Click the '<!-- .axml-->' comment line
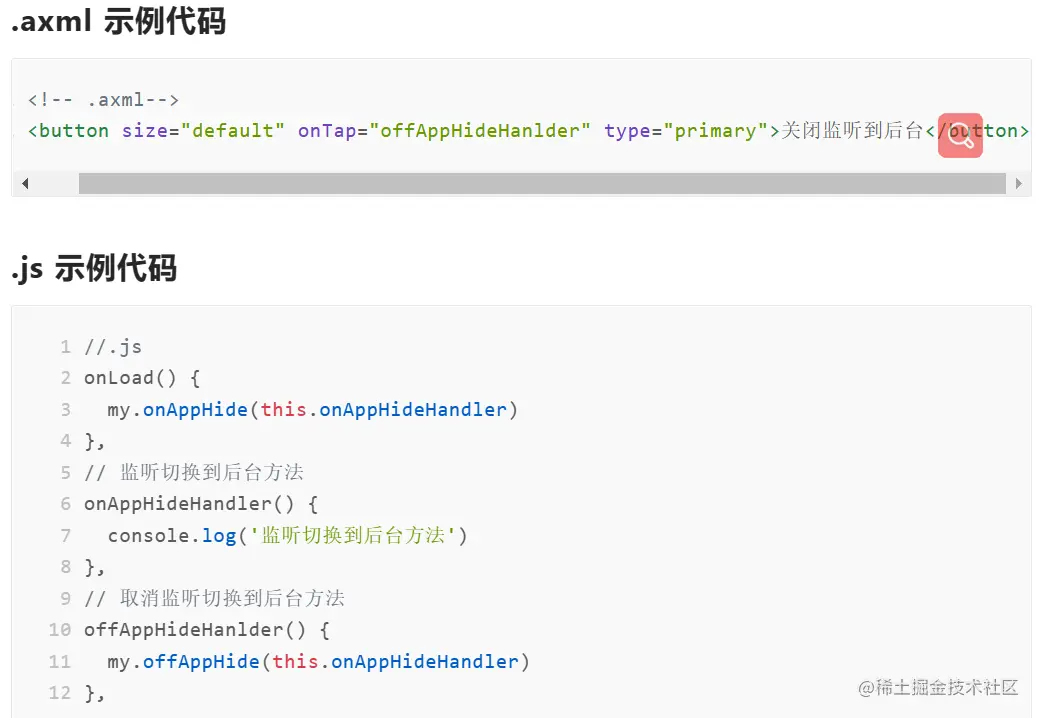The image size is (1039, 718). (103, 100)
